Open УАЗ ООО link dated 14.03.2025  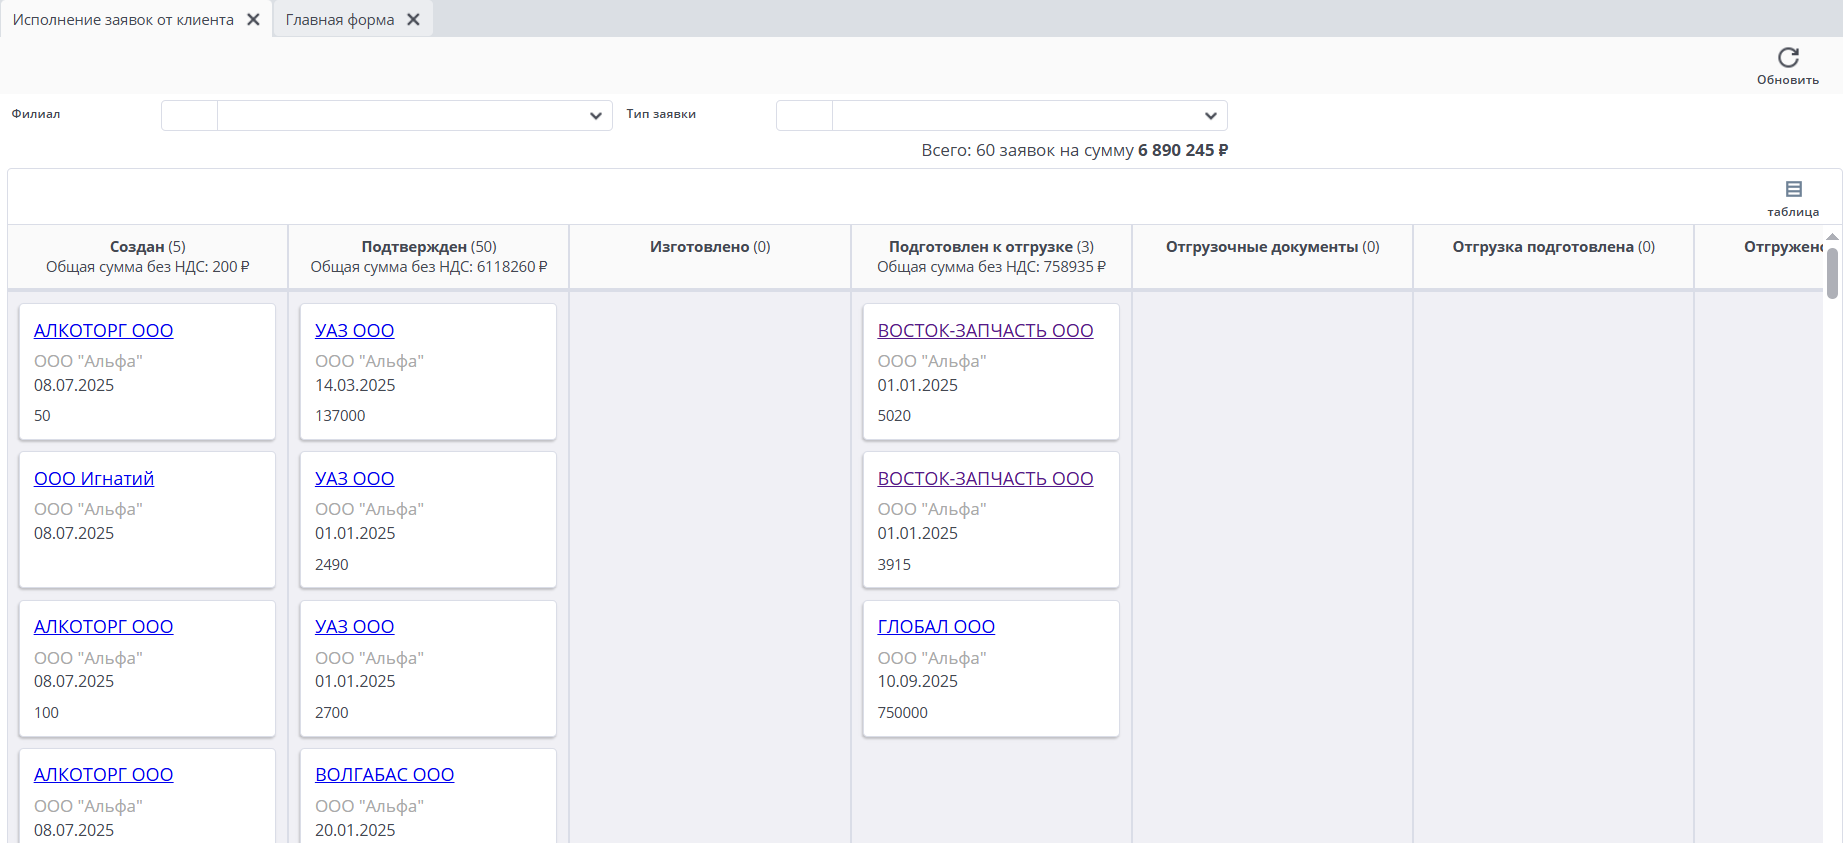tap(354, 331)
